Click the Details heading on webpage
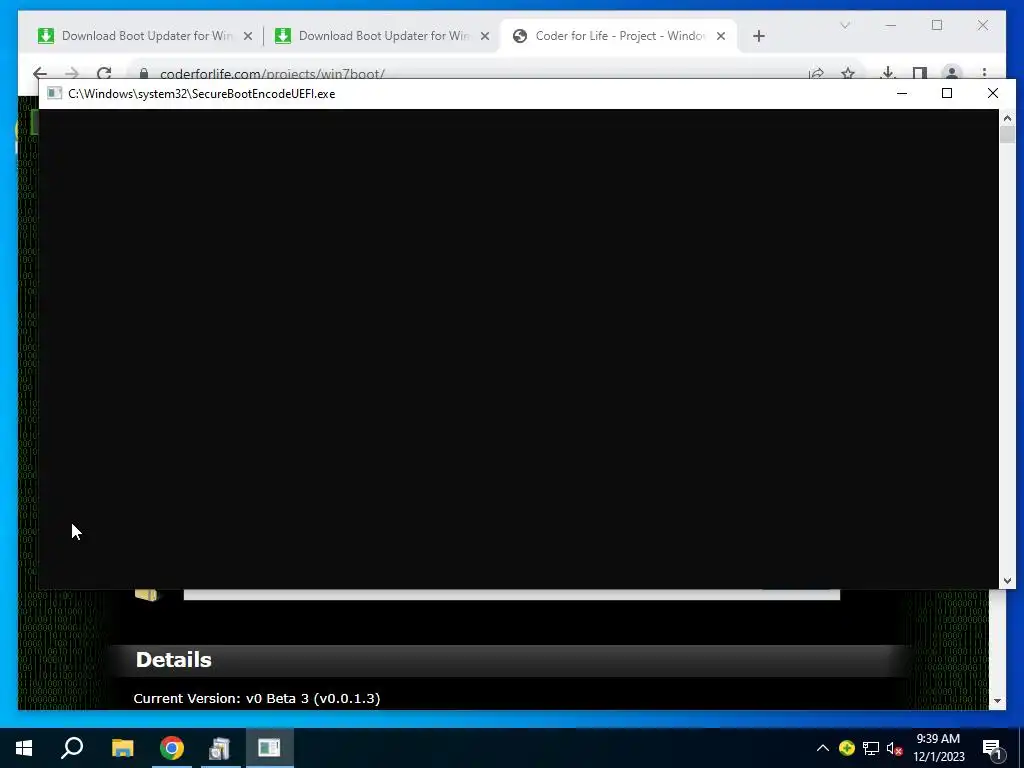Image resolution: width=1024 pixels, height=768 pixels. [174, 660]
